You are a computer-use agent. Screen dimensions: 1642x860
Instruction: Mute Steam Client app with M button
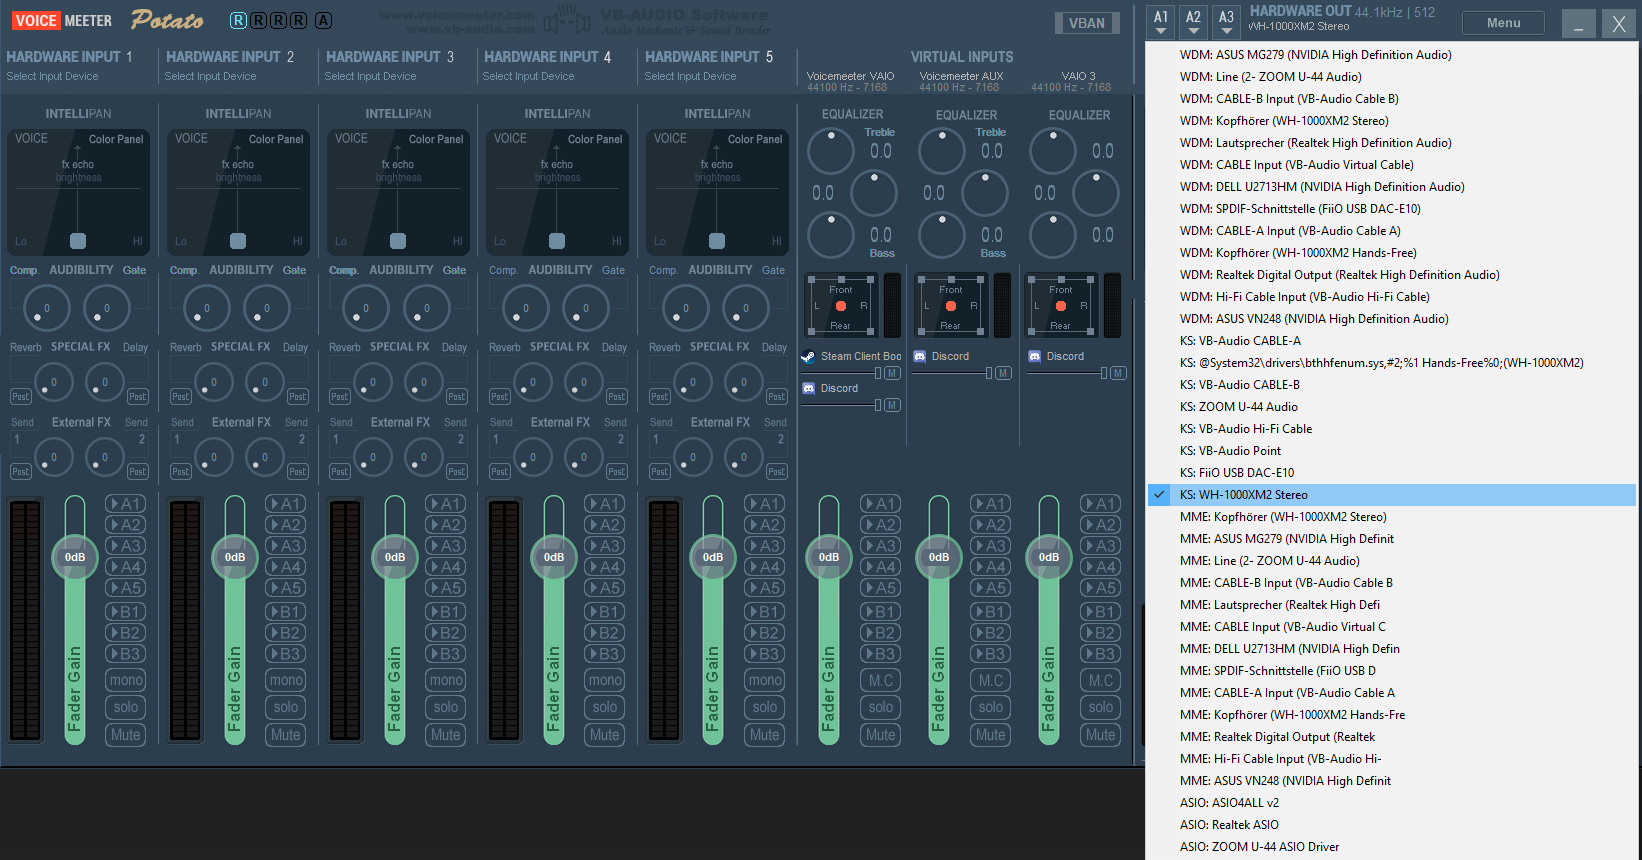point(892,373)
